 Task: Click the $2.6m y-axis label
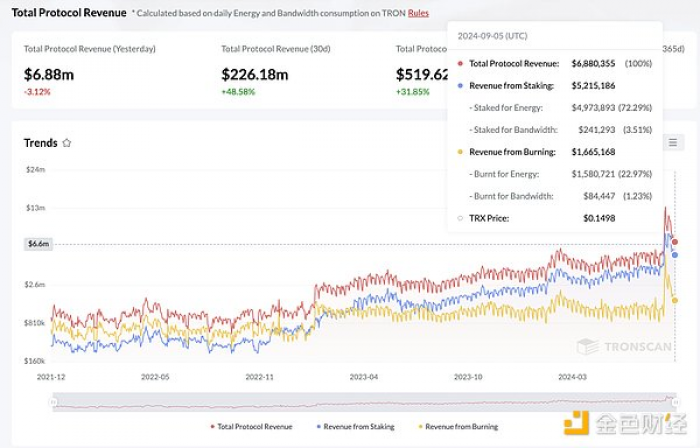point(34,285)
